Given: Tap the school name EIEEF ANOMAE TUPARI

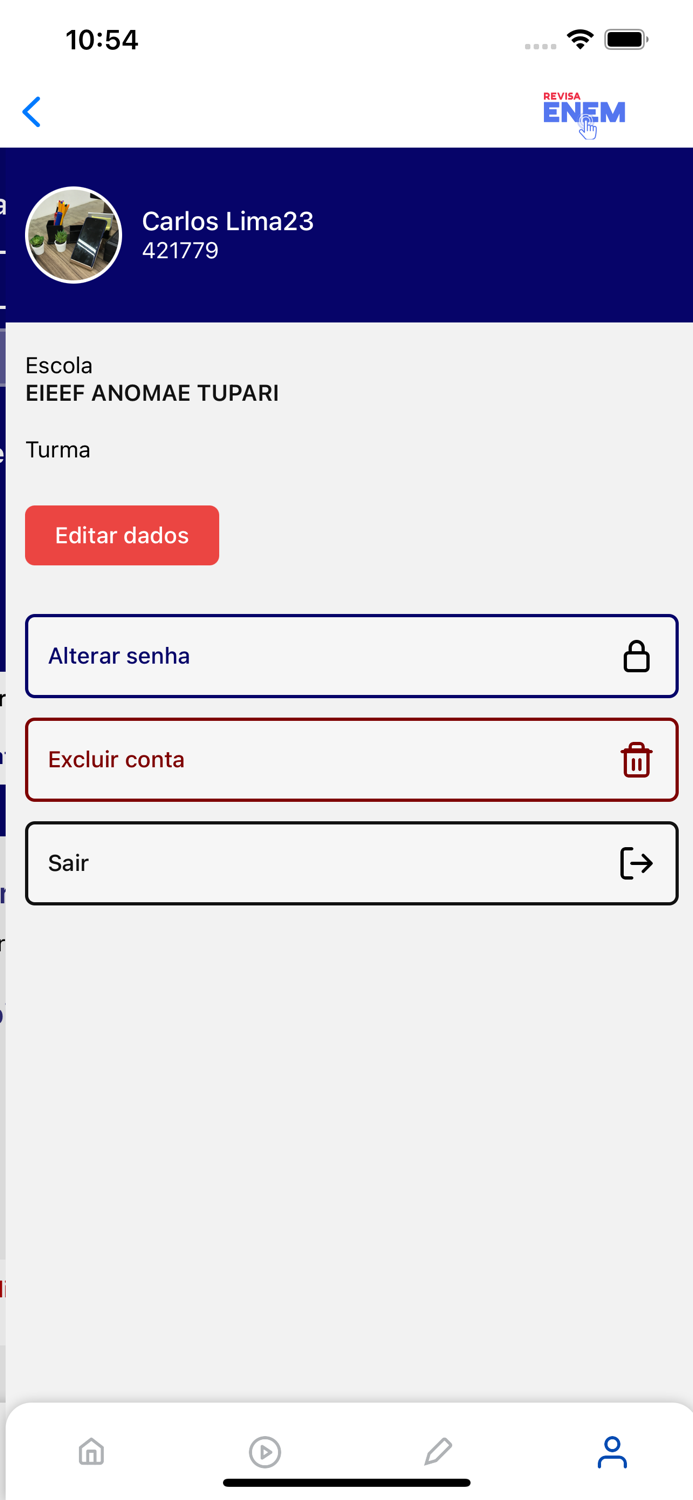Looking at the screenshot, I should (x=152, y=393).
